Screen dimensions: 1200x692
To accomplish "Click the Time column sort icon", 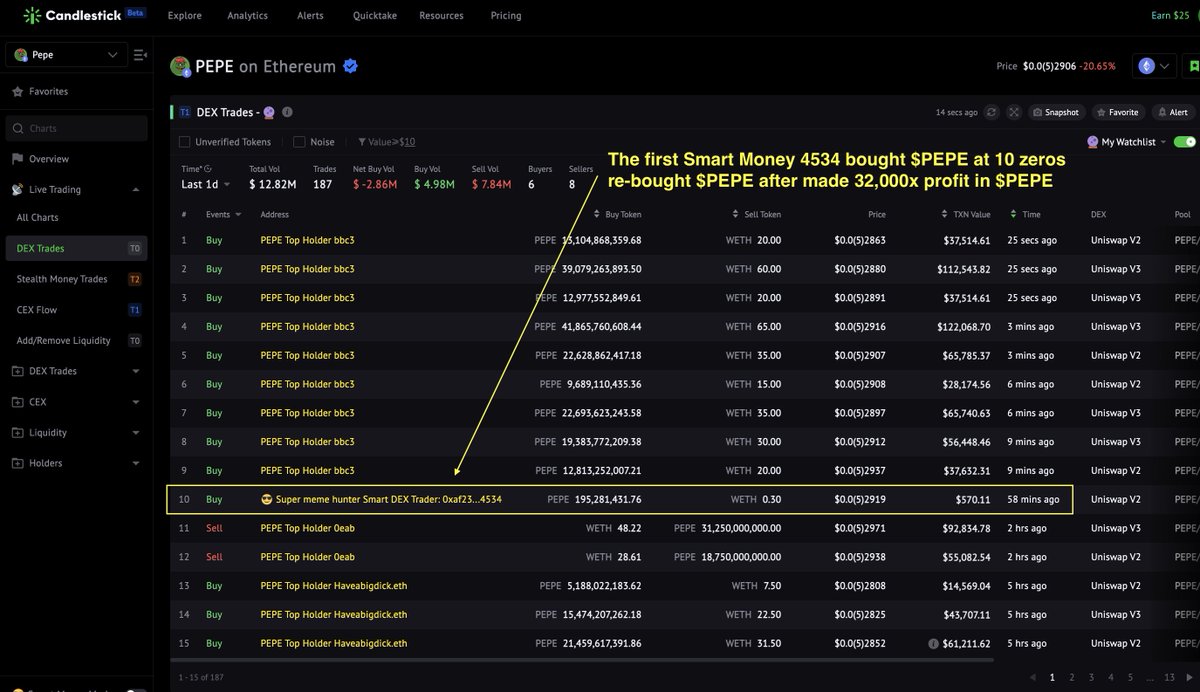I will coord(1015,214).
